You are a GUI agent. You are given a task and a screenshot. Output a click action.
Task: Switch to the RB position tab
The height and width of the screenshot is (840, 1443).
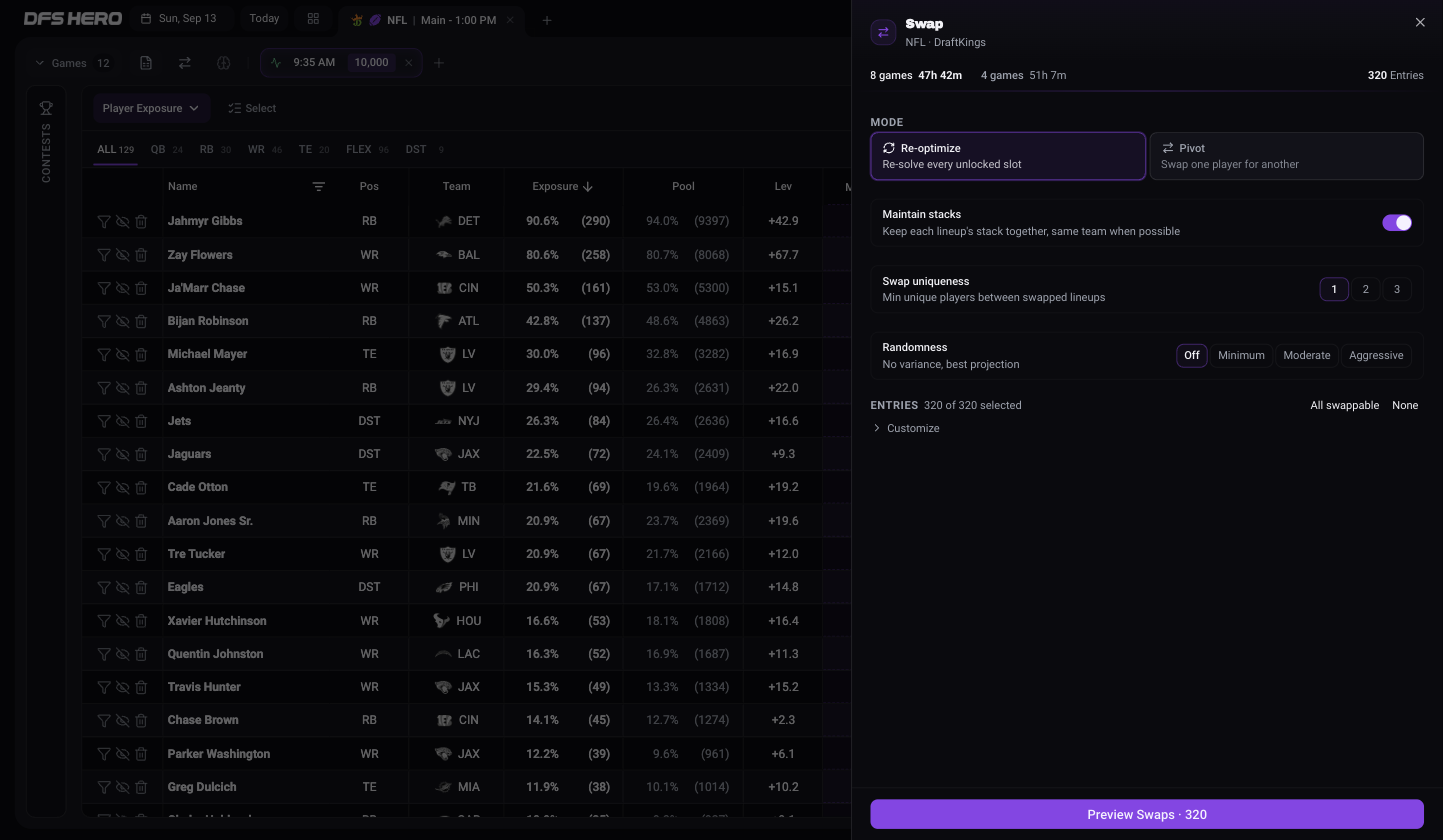[x=215, y=150]
